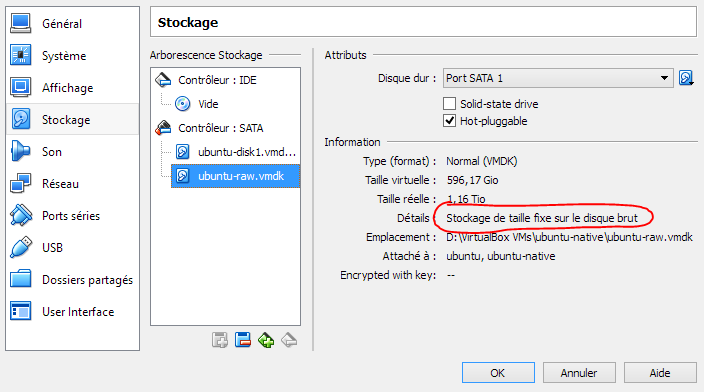Screen dimensions: 704x392
Task: Click the Taille réelle value 1,16 Tio
Action: [466, 199]
